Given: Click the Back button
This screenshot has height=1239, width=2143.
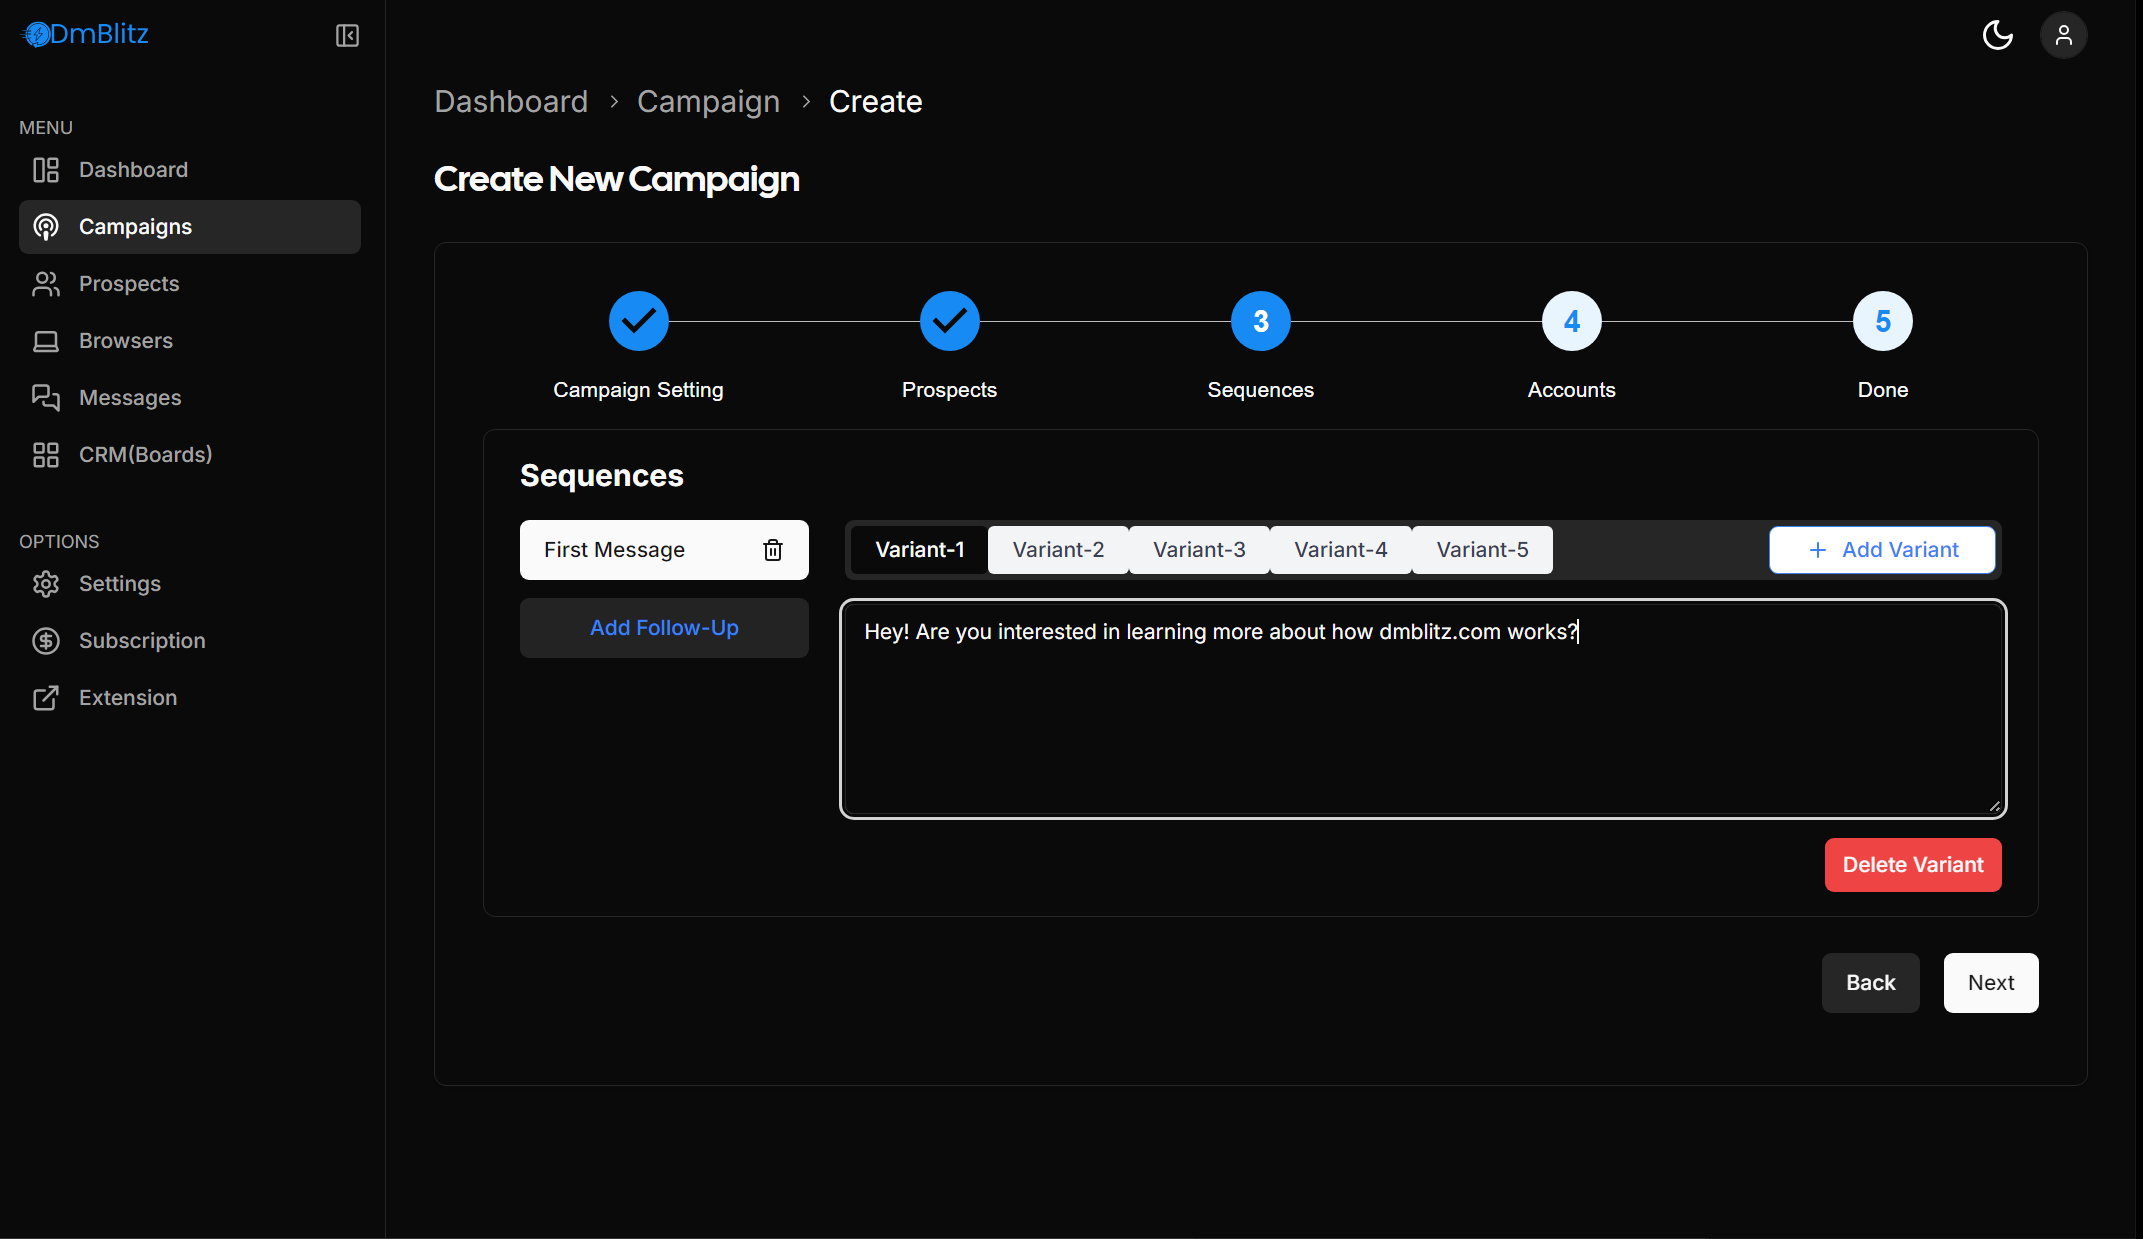Looking at the screenshot, I should 1870,983.
